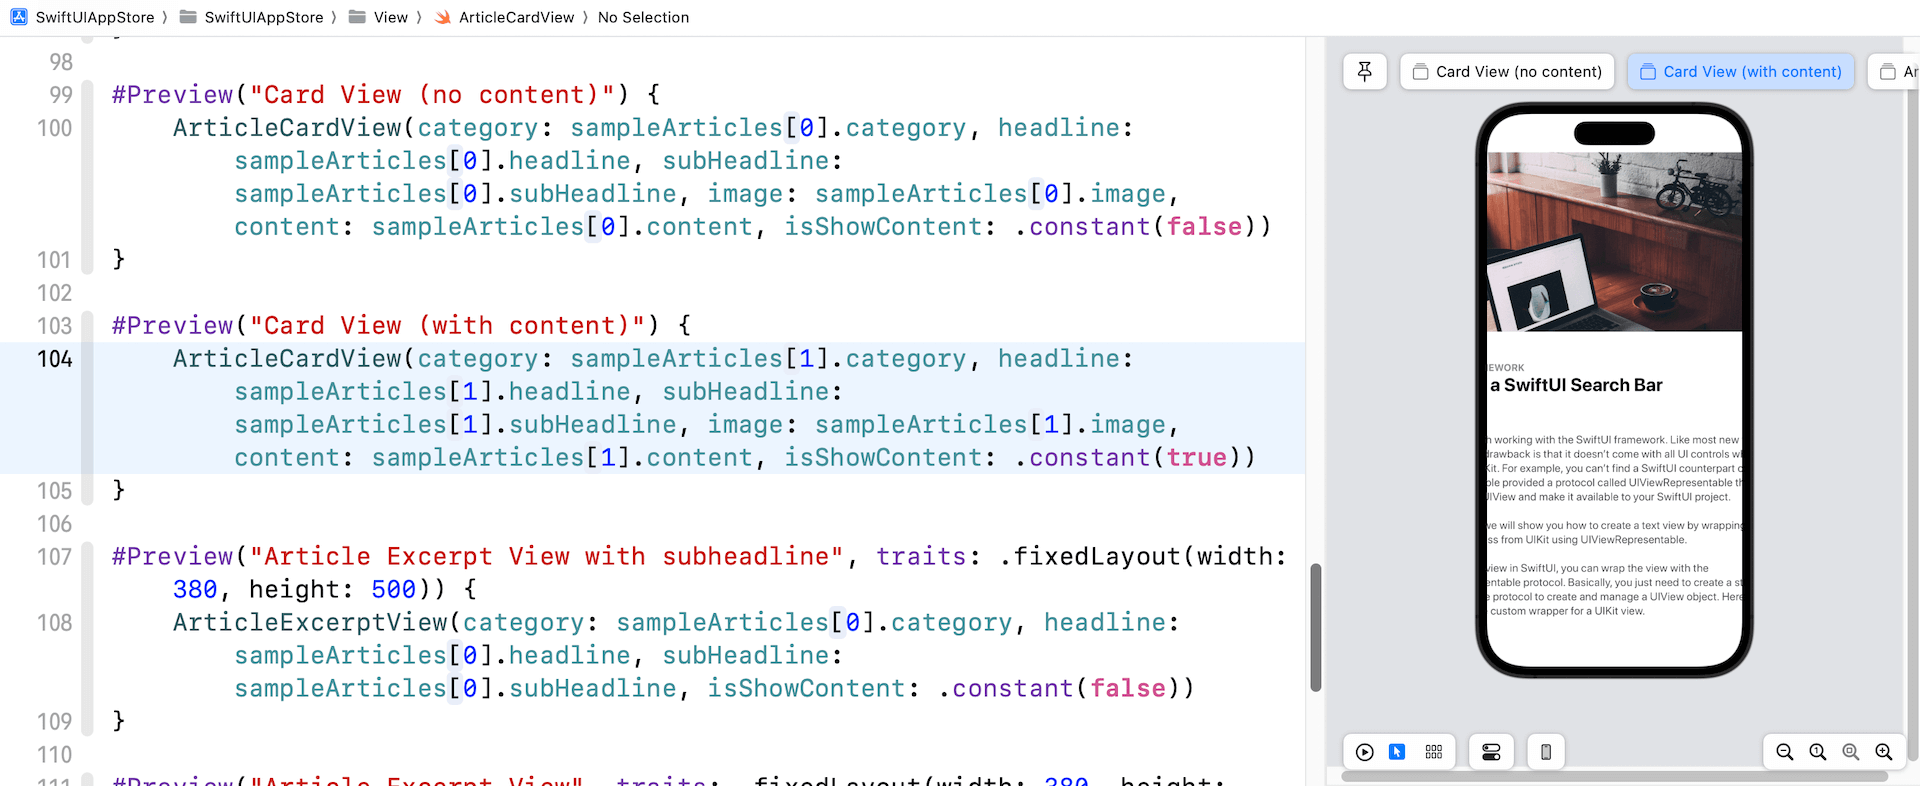Switch to Card View (no content) preview tab

click(1507, 72)
